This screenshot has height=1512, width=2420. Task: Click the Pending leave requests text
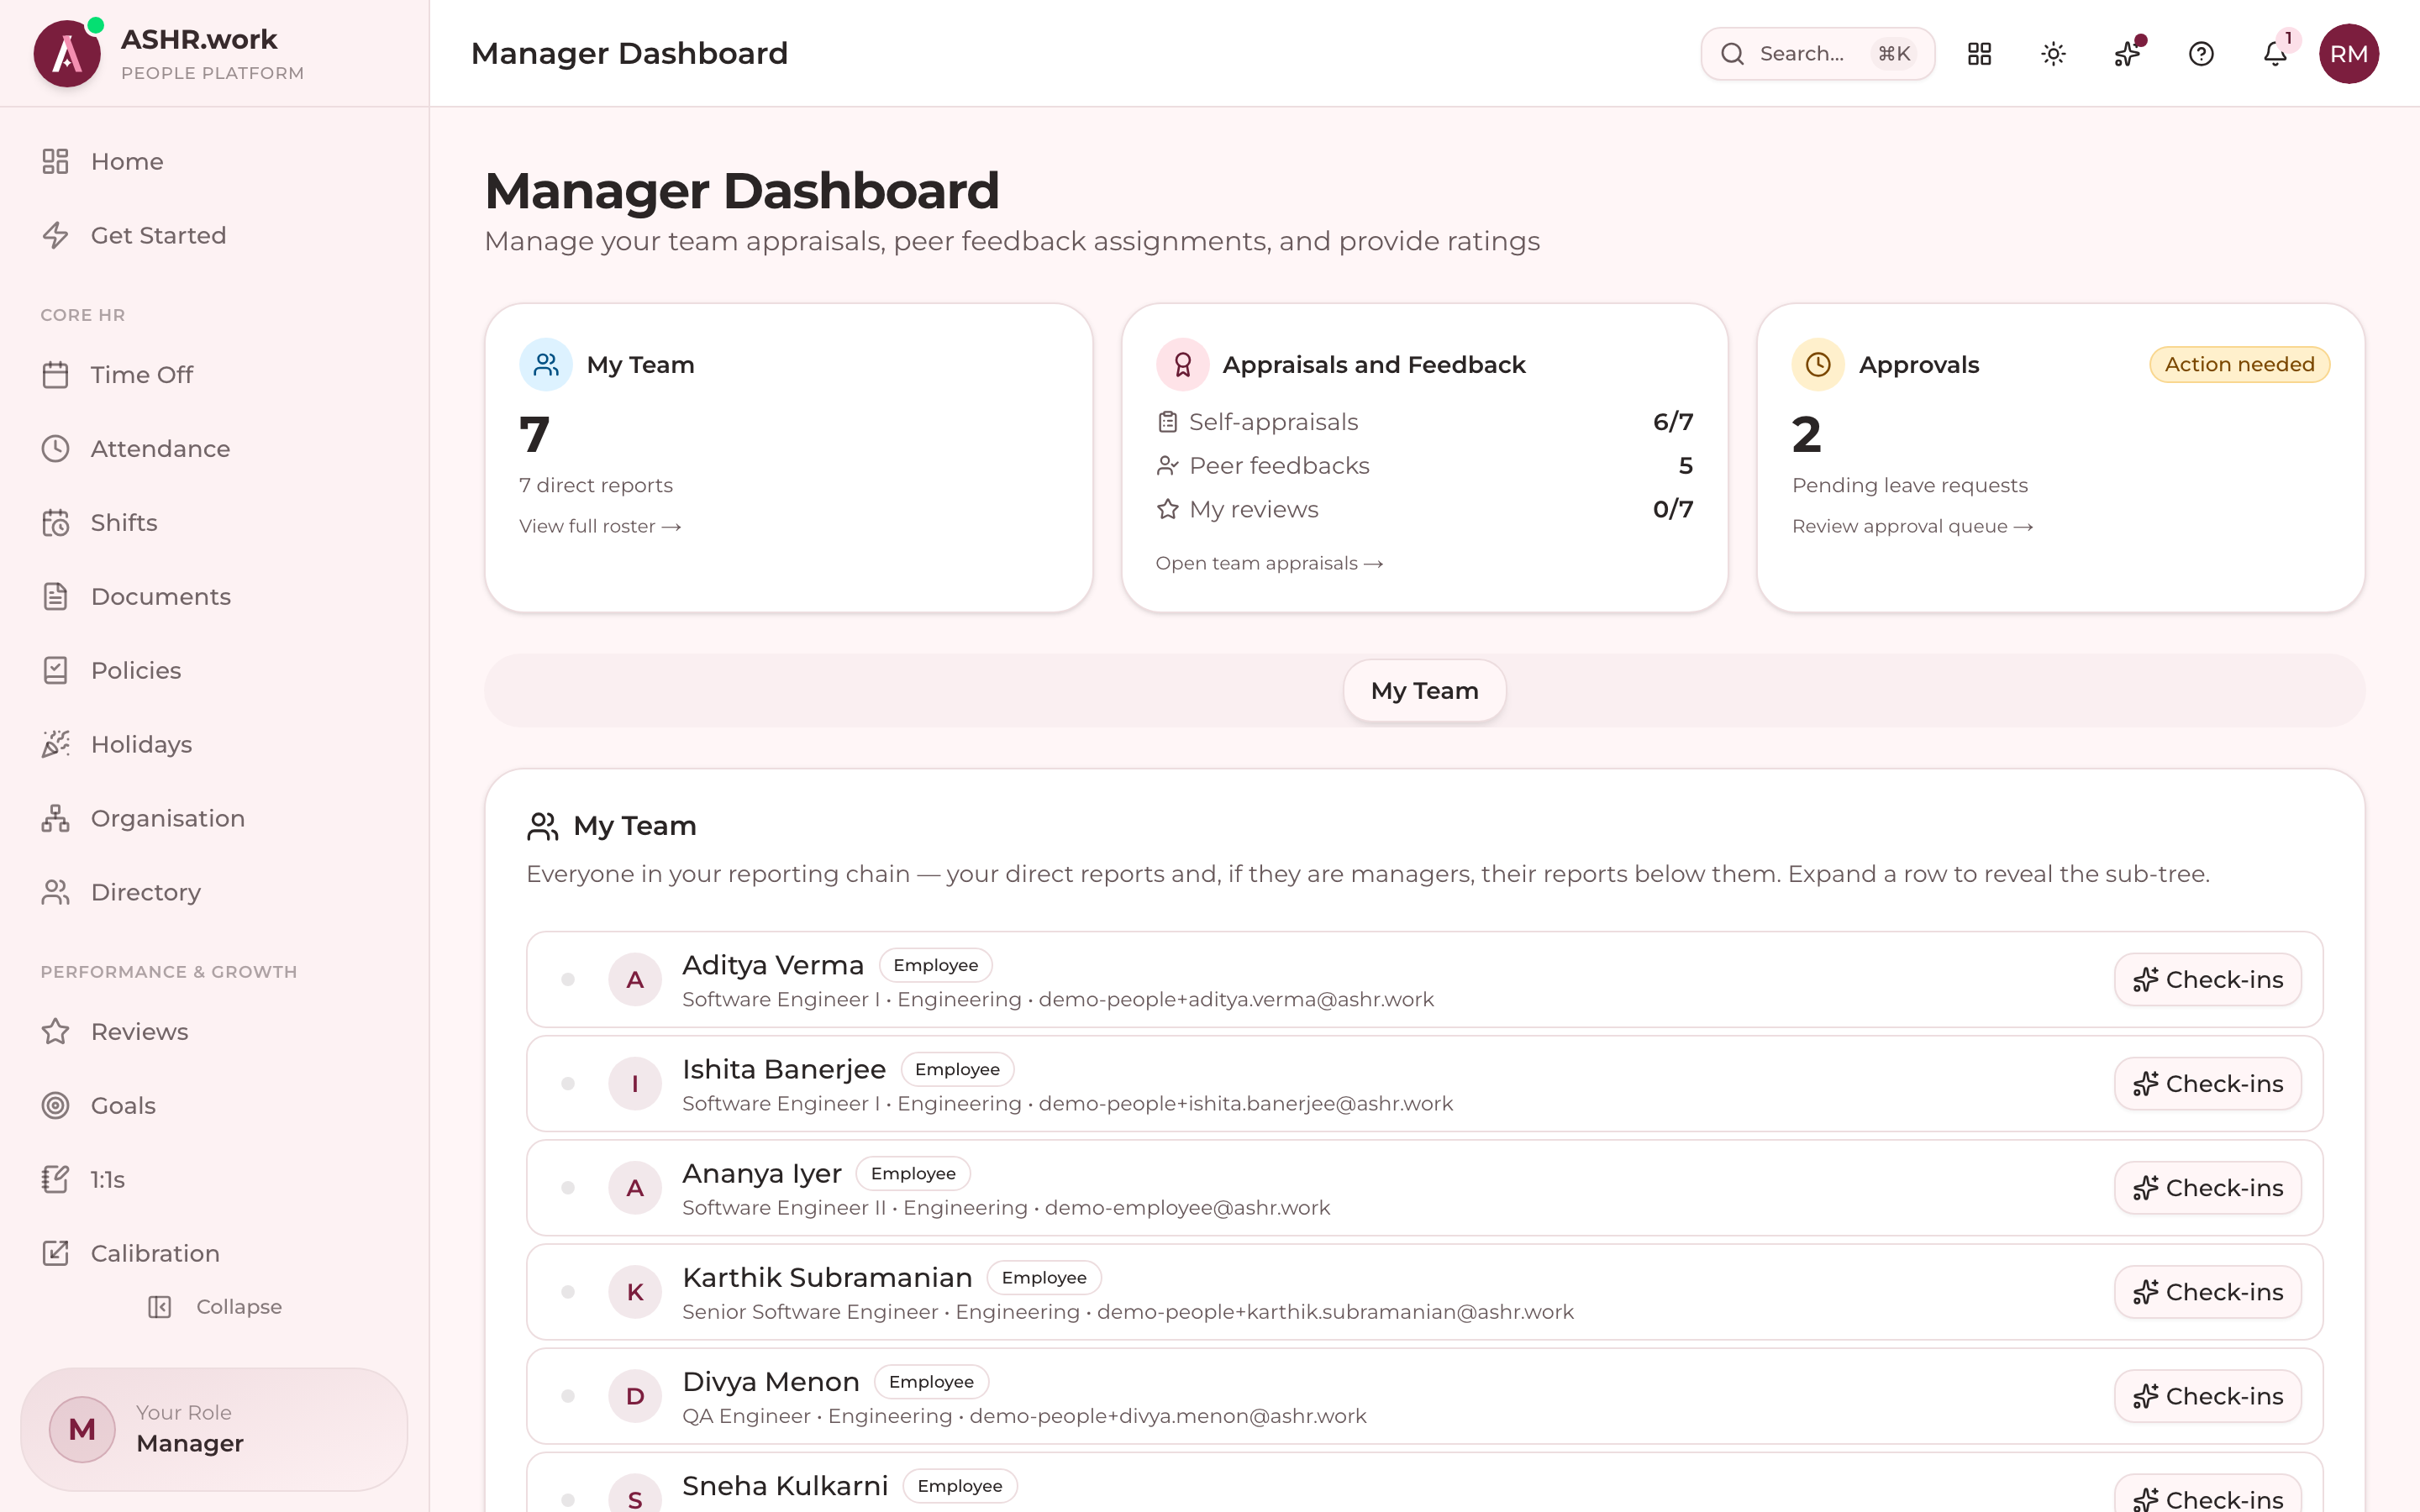(x=1909, y=486)
